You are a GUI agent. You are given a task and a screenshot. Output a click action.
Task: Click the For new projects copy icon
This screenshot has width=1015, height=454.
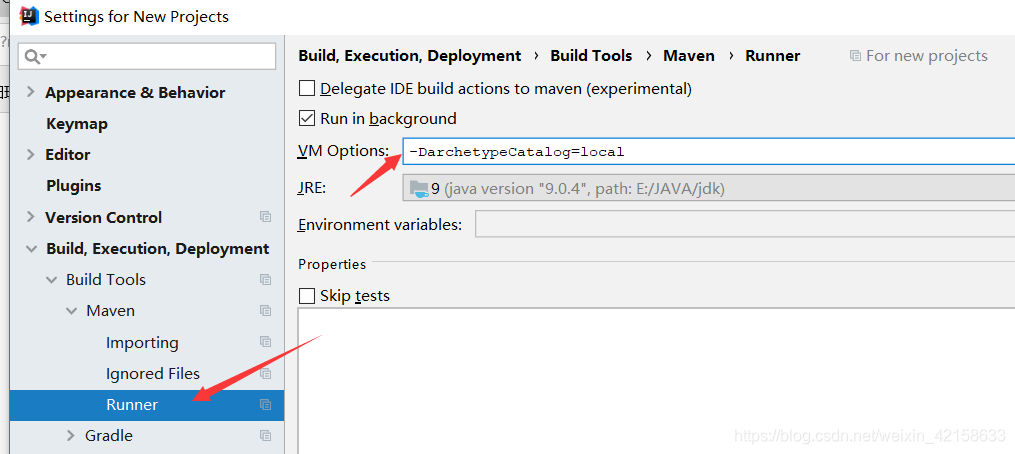click(x=855, y=56)
